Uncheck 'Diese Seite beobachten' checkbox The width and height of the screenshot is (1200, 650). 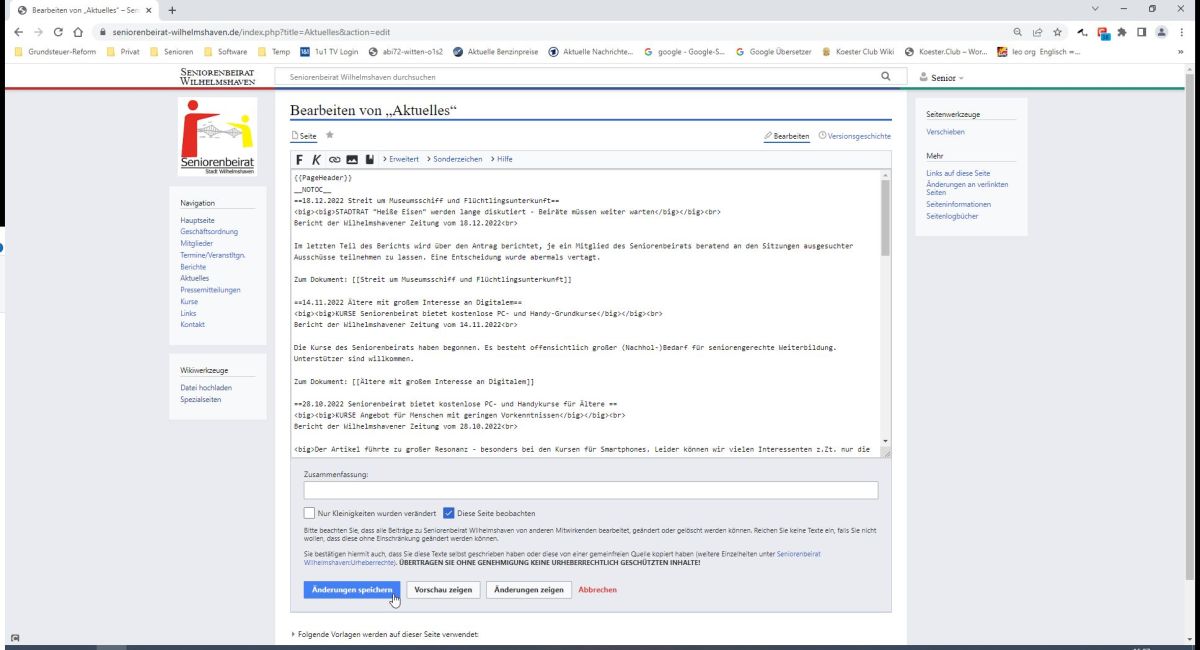[x=449, y=513]
